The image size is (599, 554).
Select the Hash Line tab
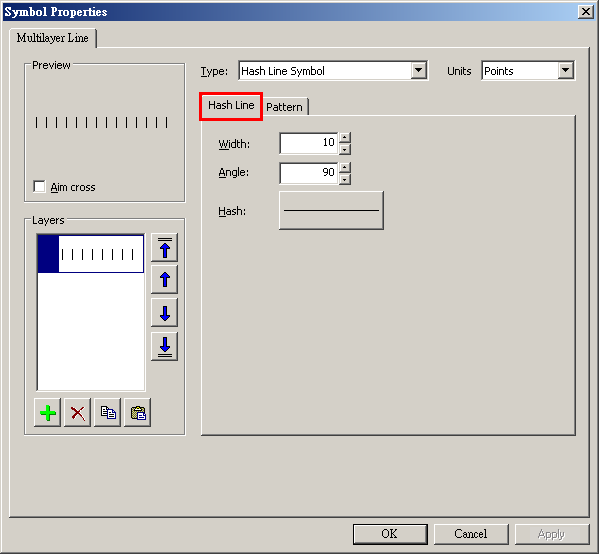click(231, 105)
